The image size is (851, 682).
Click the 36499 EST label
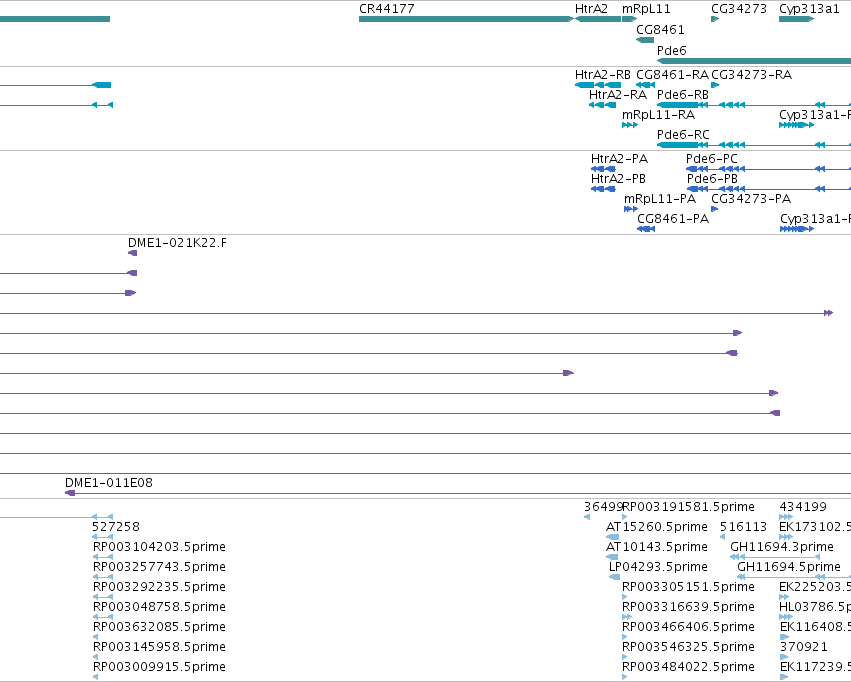click(x=602, y=507)
